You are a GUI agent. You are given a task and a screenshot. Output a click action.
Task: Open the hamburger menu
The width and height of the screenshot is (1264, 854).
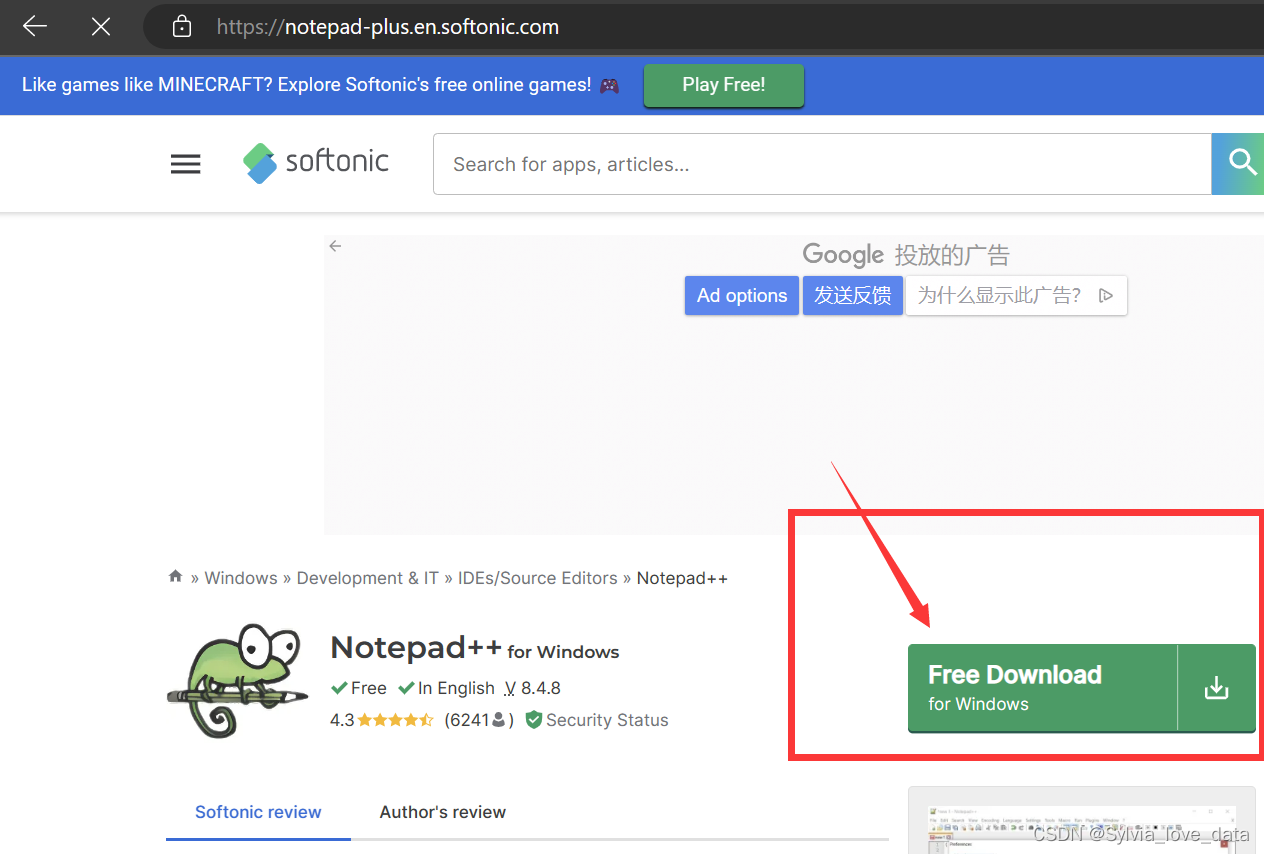point(186,164)
